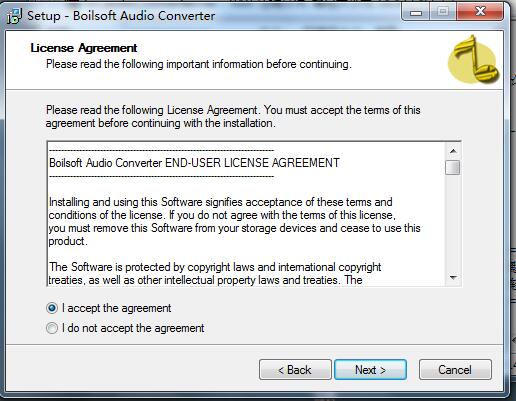Click the 'Setup - Boilsoft Audio Converter' title bar
This screenshot has width=516, height=401.
(121, 16)
